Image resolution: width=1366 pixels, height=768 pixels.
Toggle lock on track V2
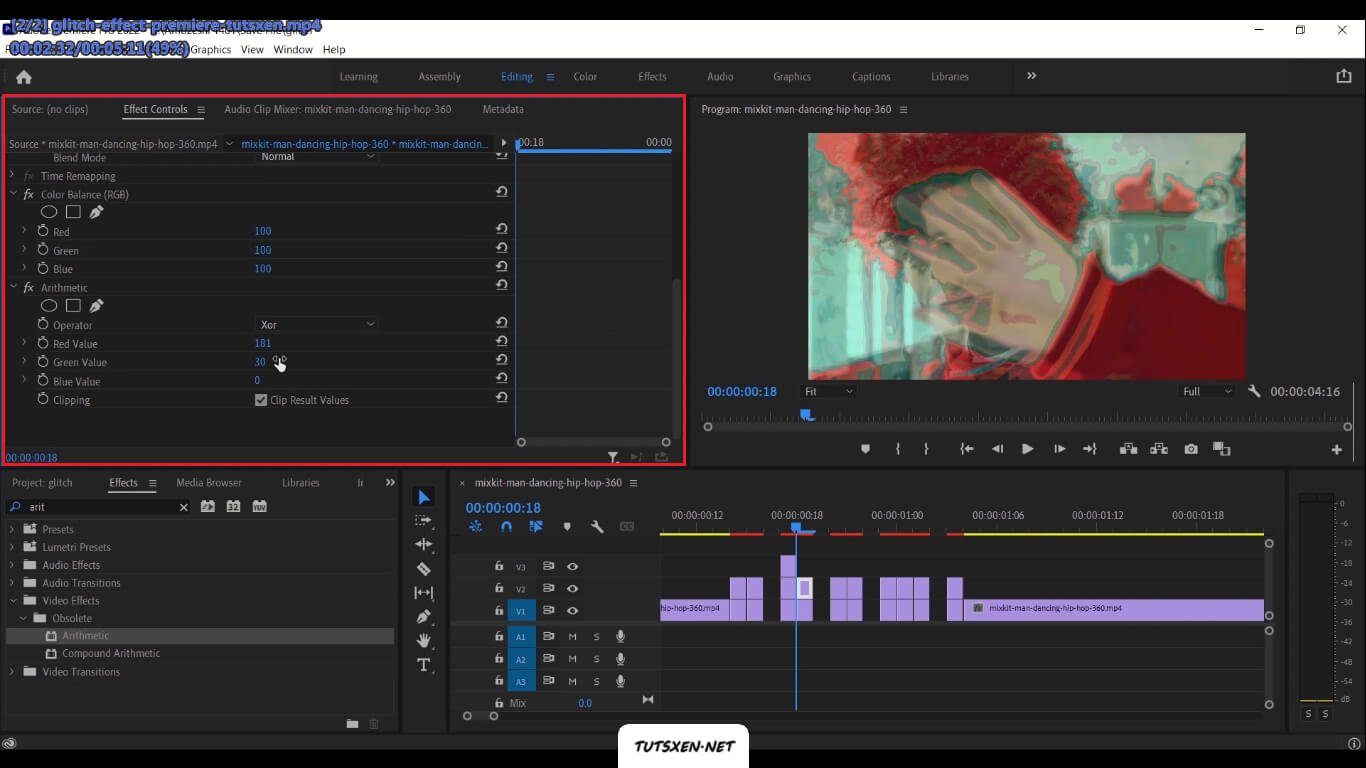[499, 588]
